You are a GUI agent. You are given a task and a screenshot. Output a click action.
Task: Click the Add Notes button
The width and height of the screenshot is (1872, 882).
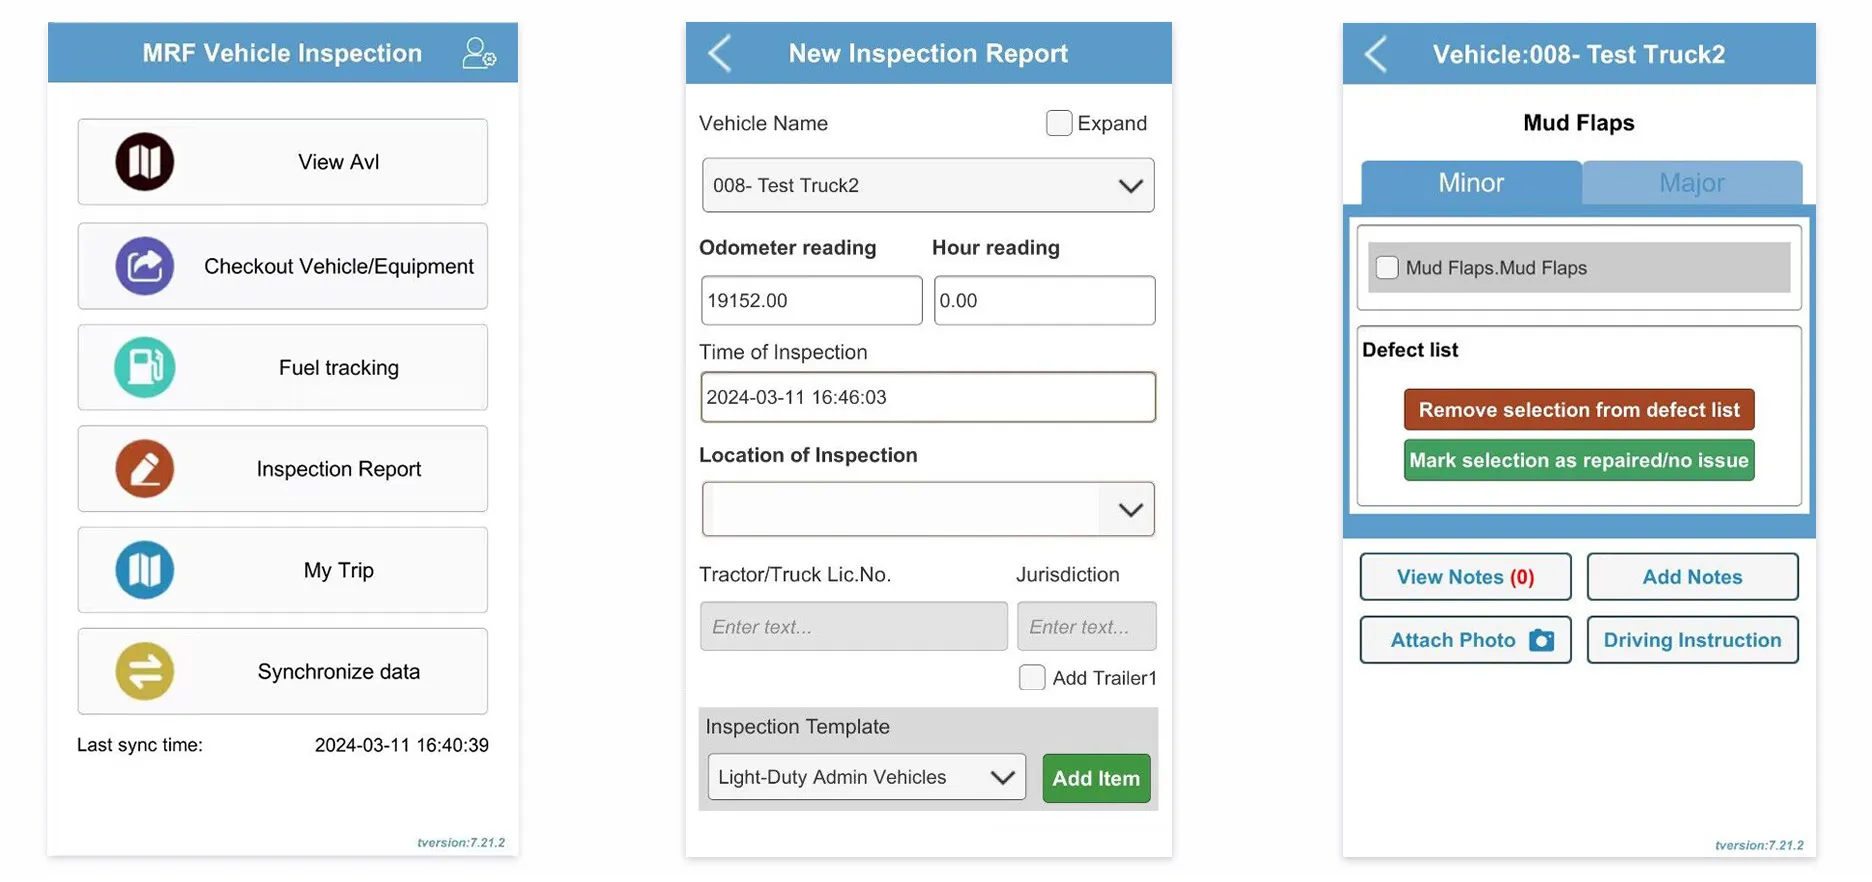tap(1692, 577)
